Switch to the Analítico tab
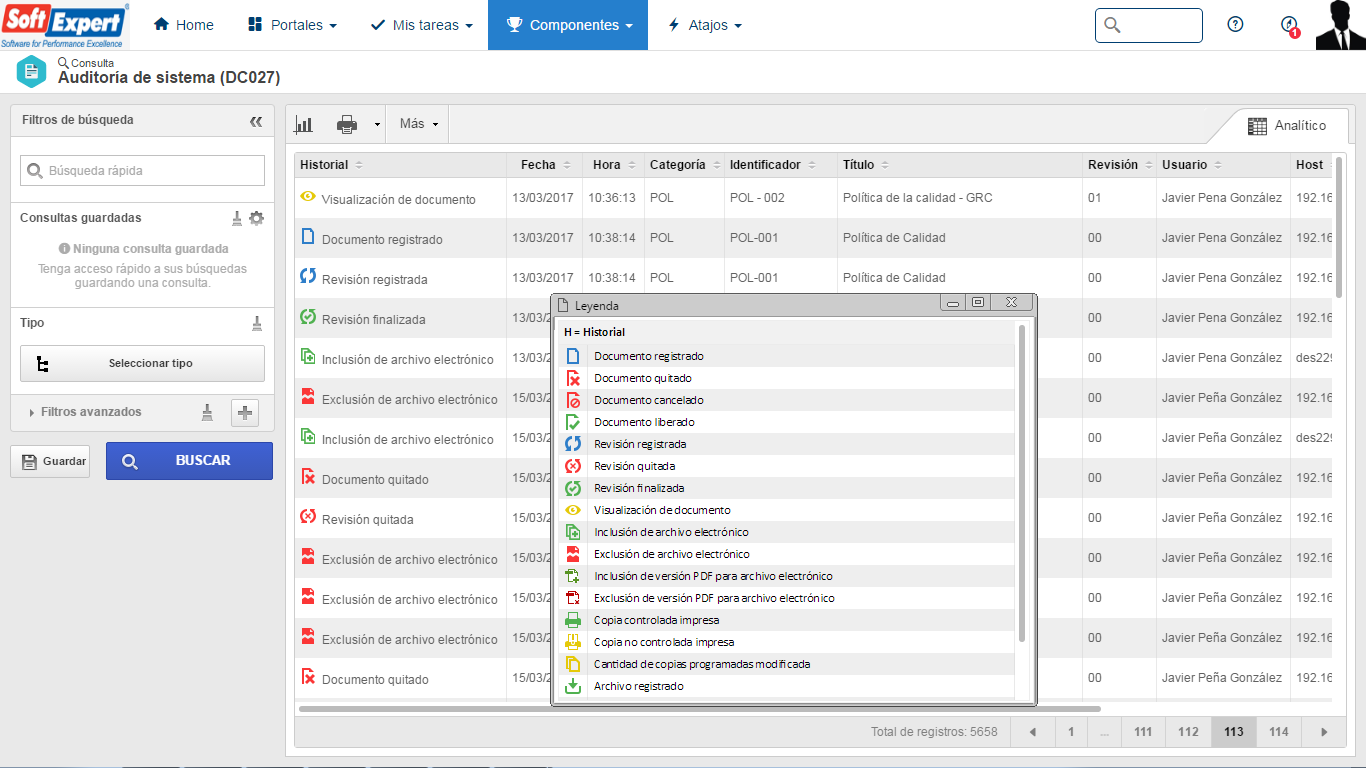 [x=1287, y=126]
